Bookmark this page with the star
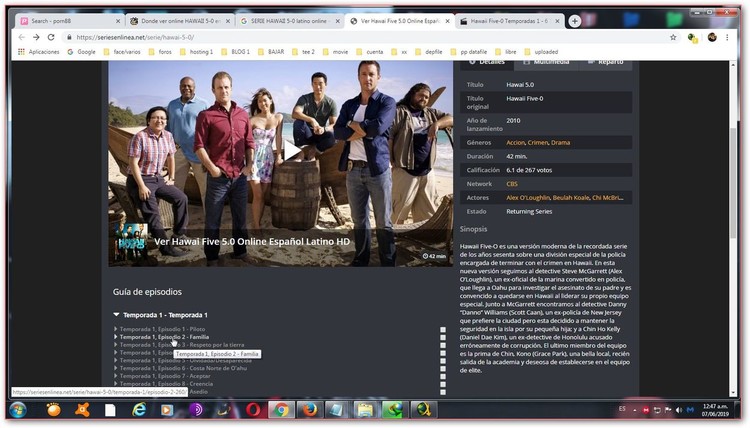 (x=673, y=37)
